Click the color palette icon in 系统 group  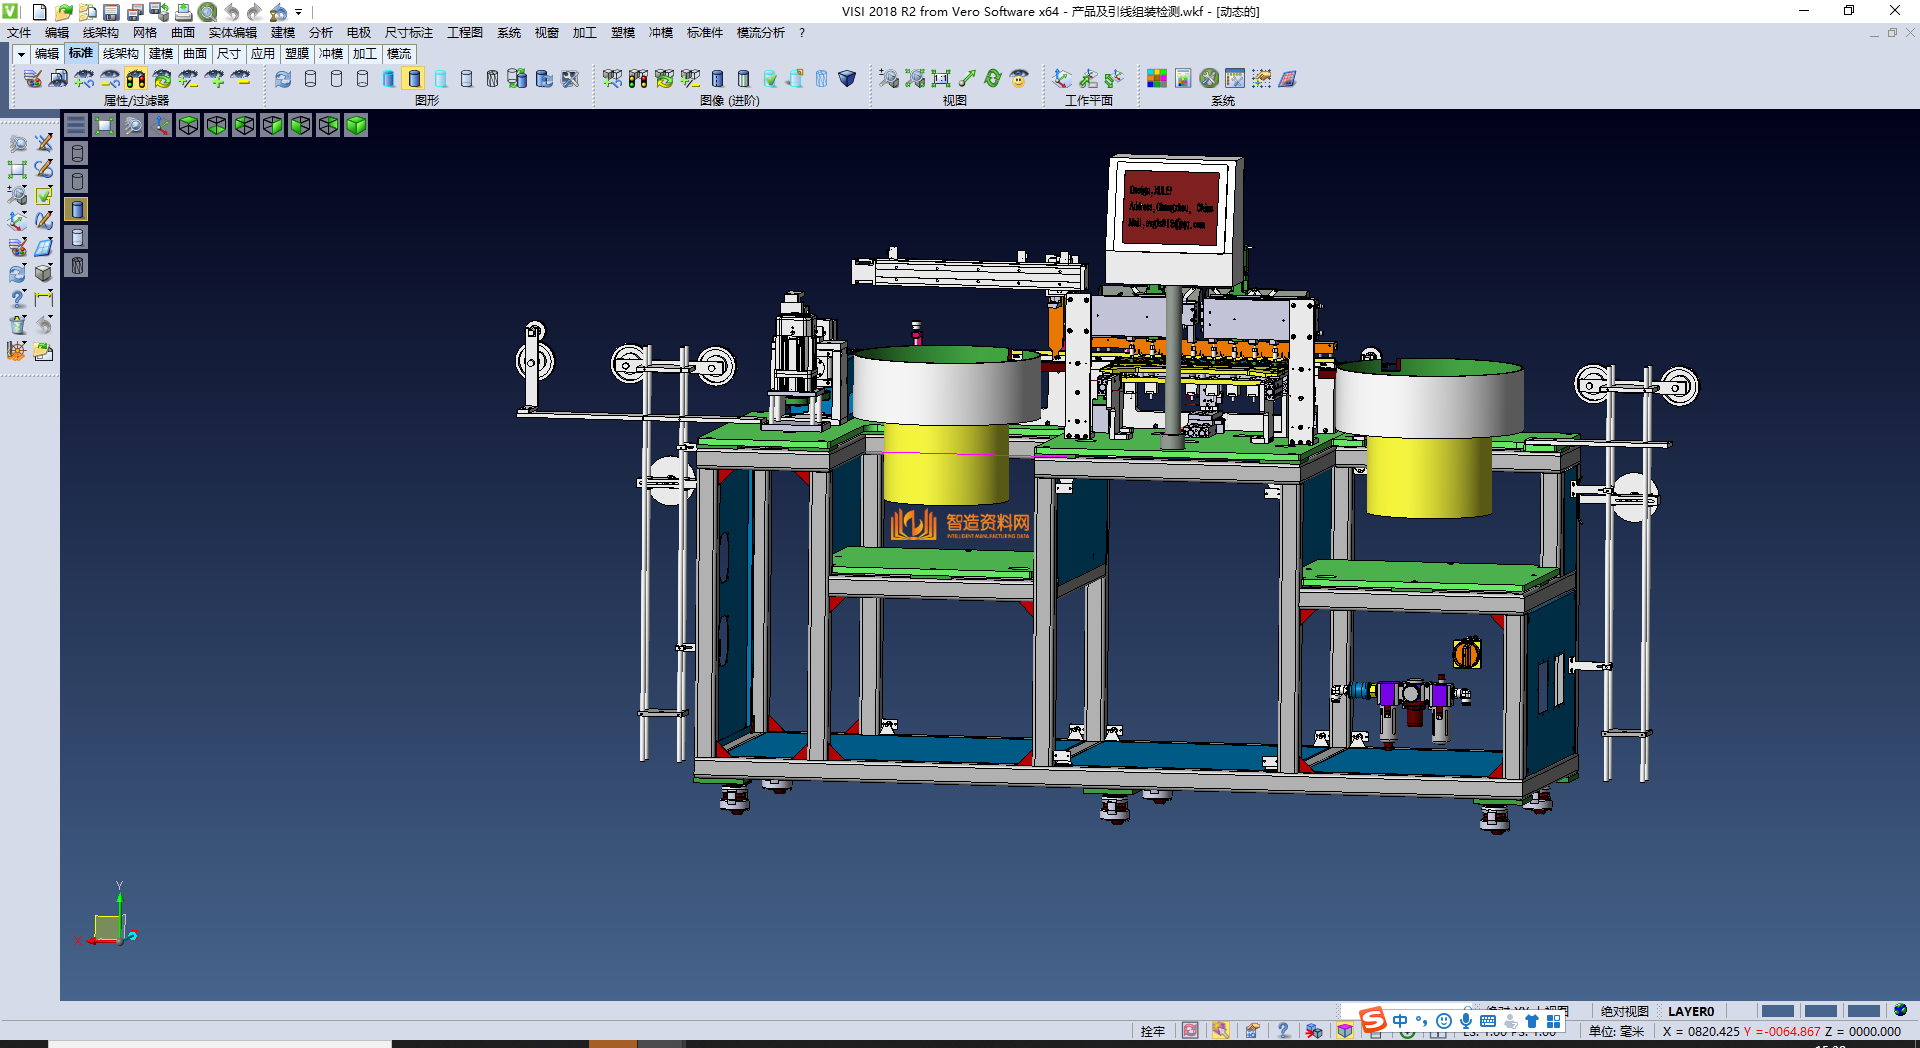click(1156, 79)
